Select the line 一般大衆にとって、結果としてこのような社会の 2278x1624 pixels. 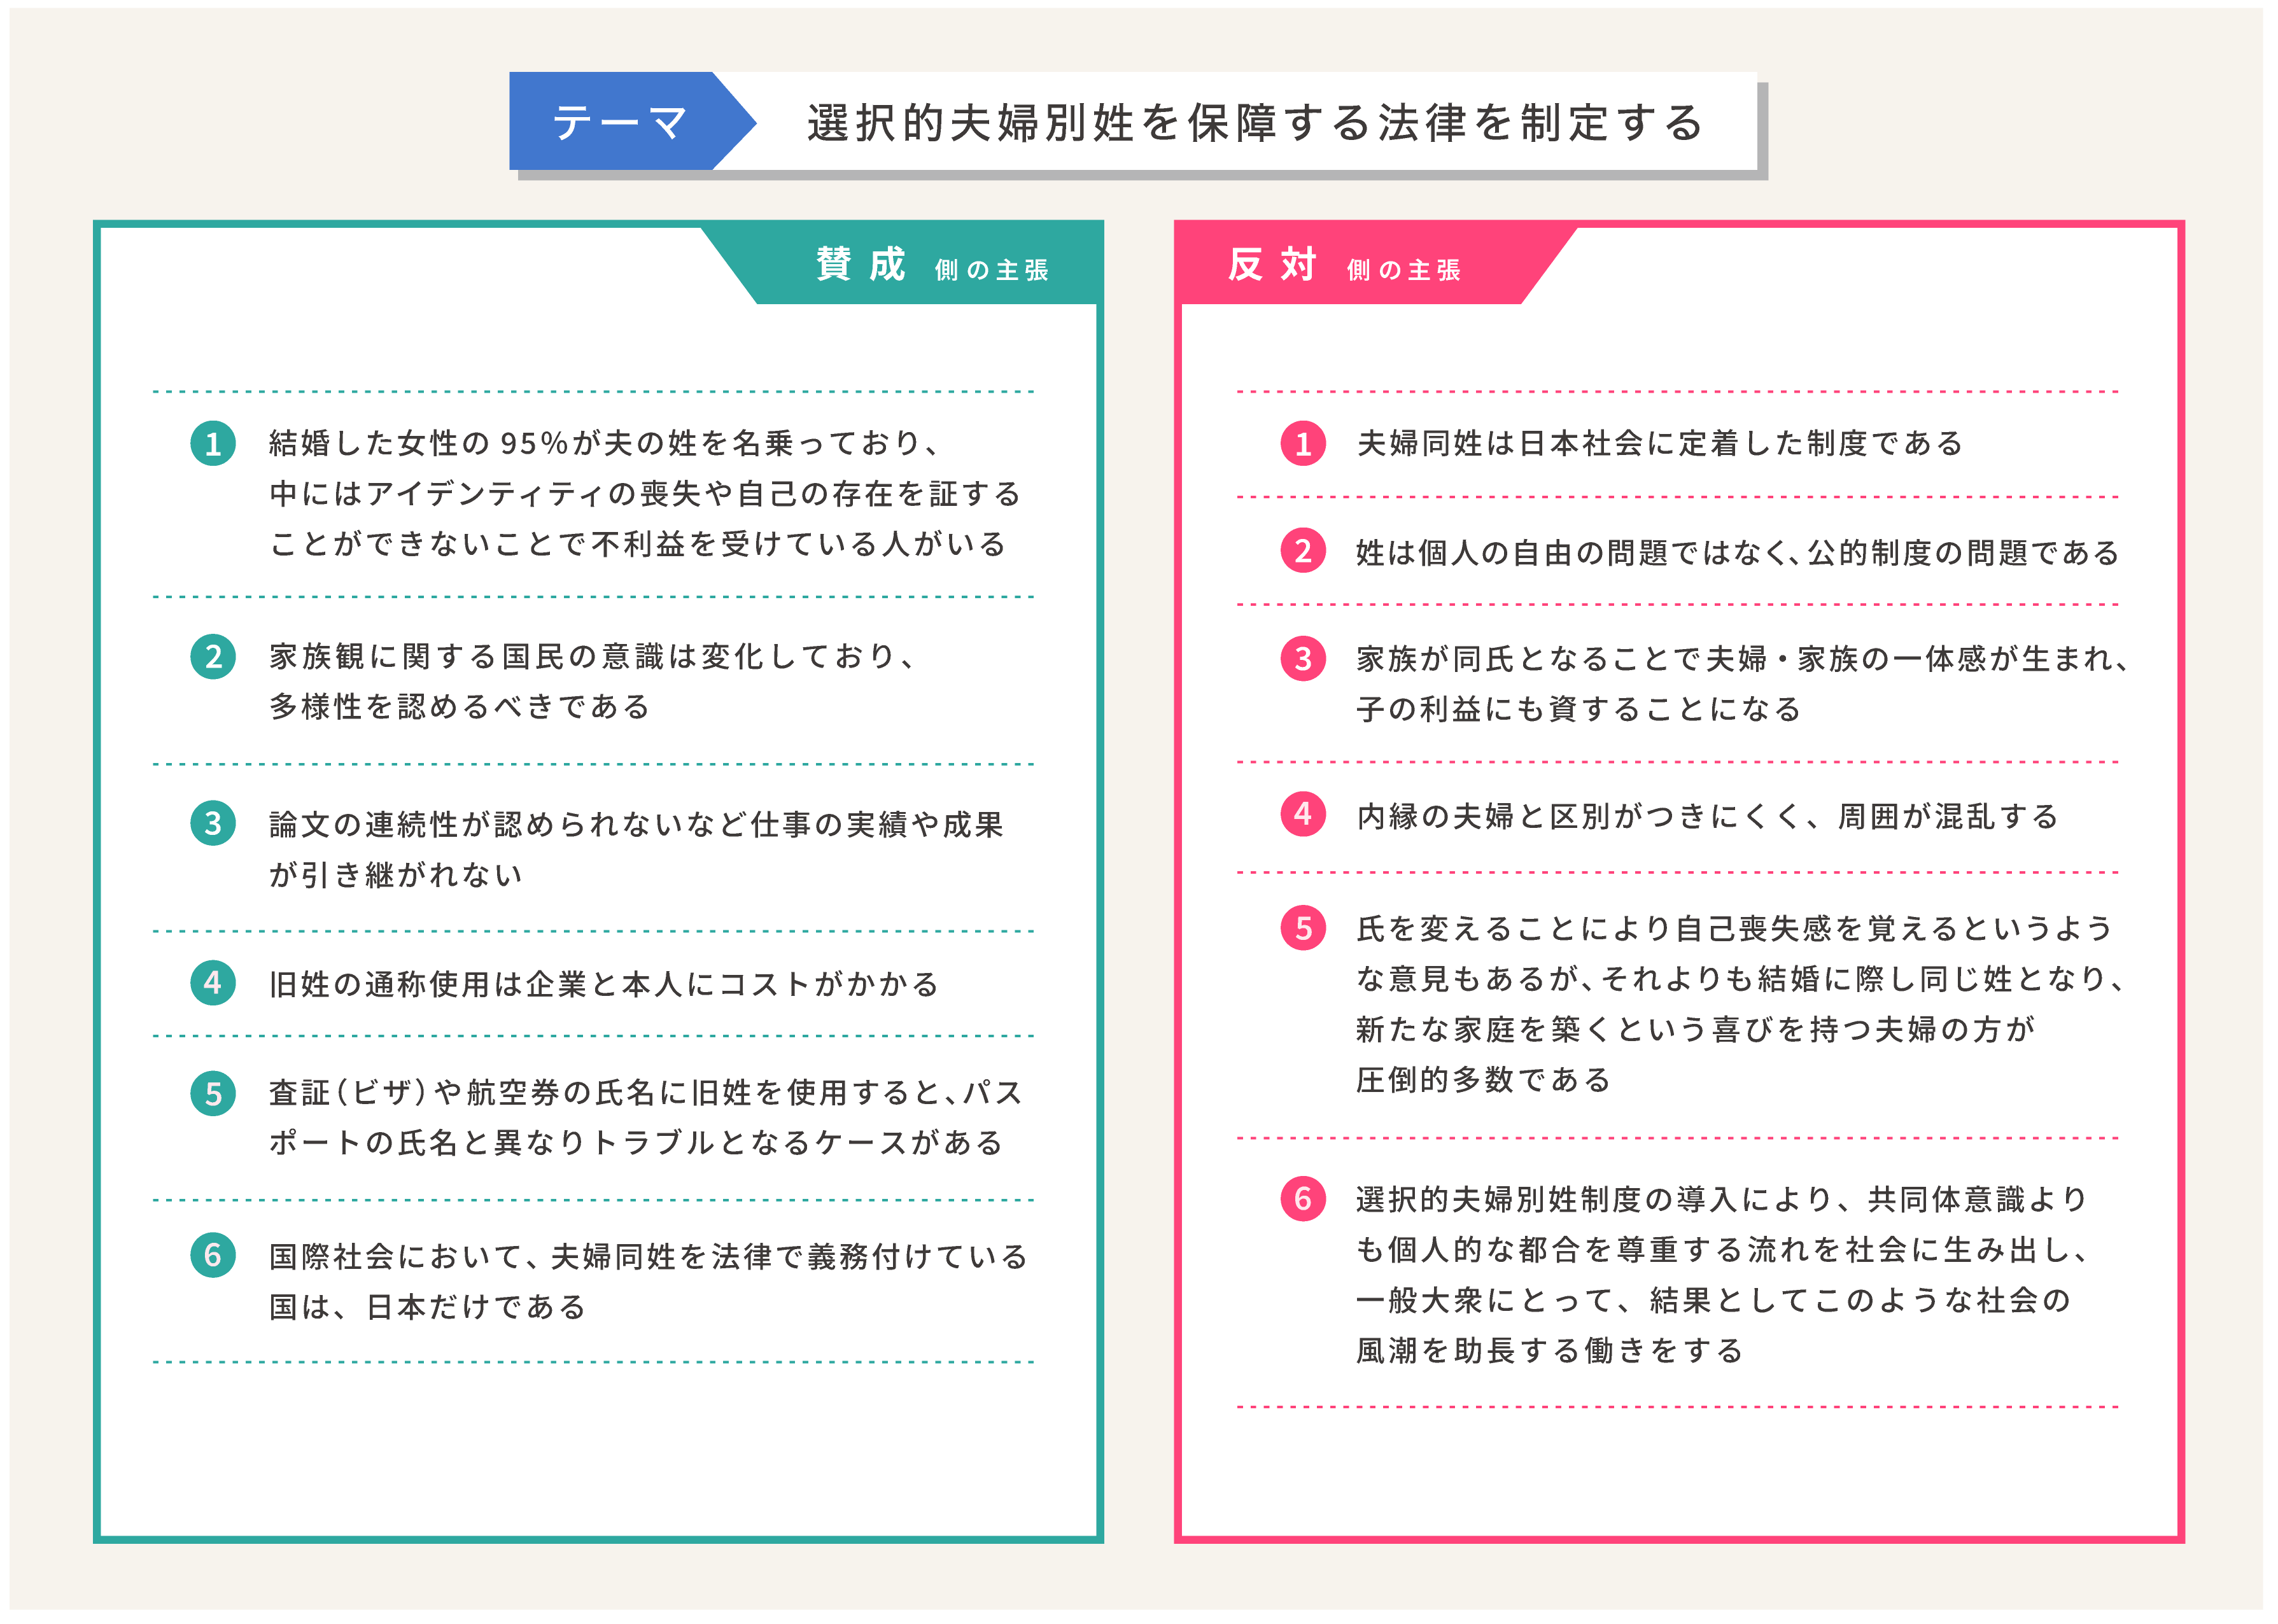(1714, 1301)
